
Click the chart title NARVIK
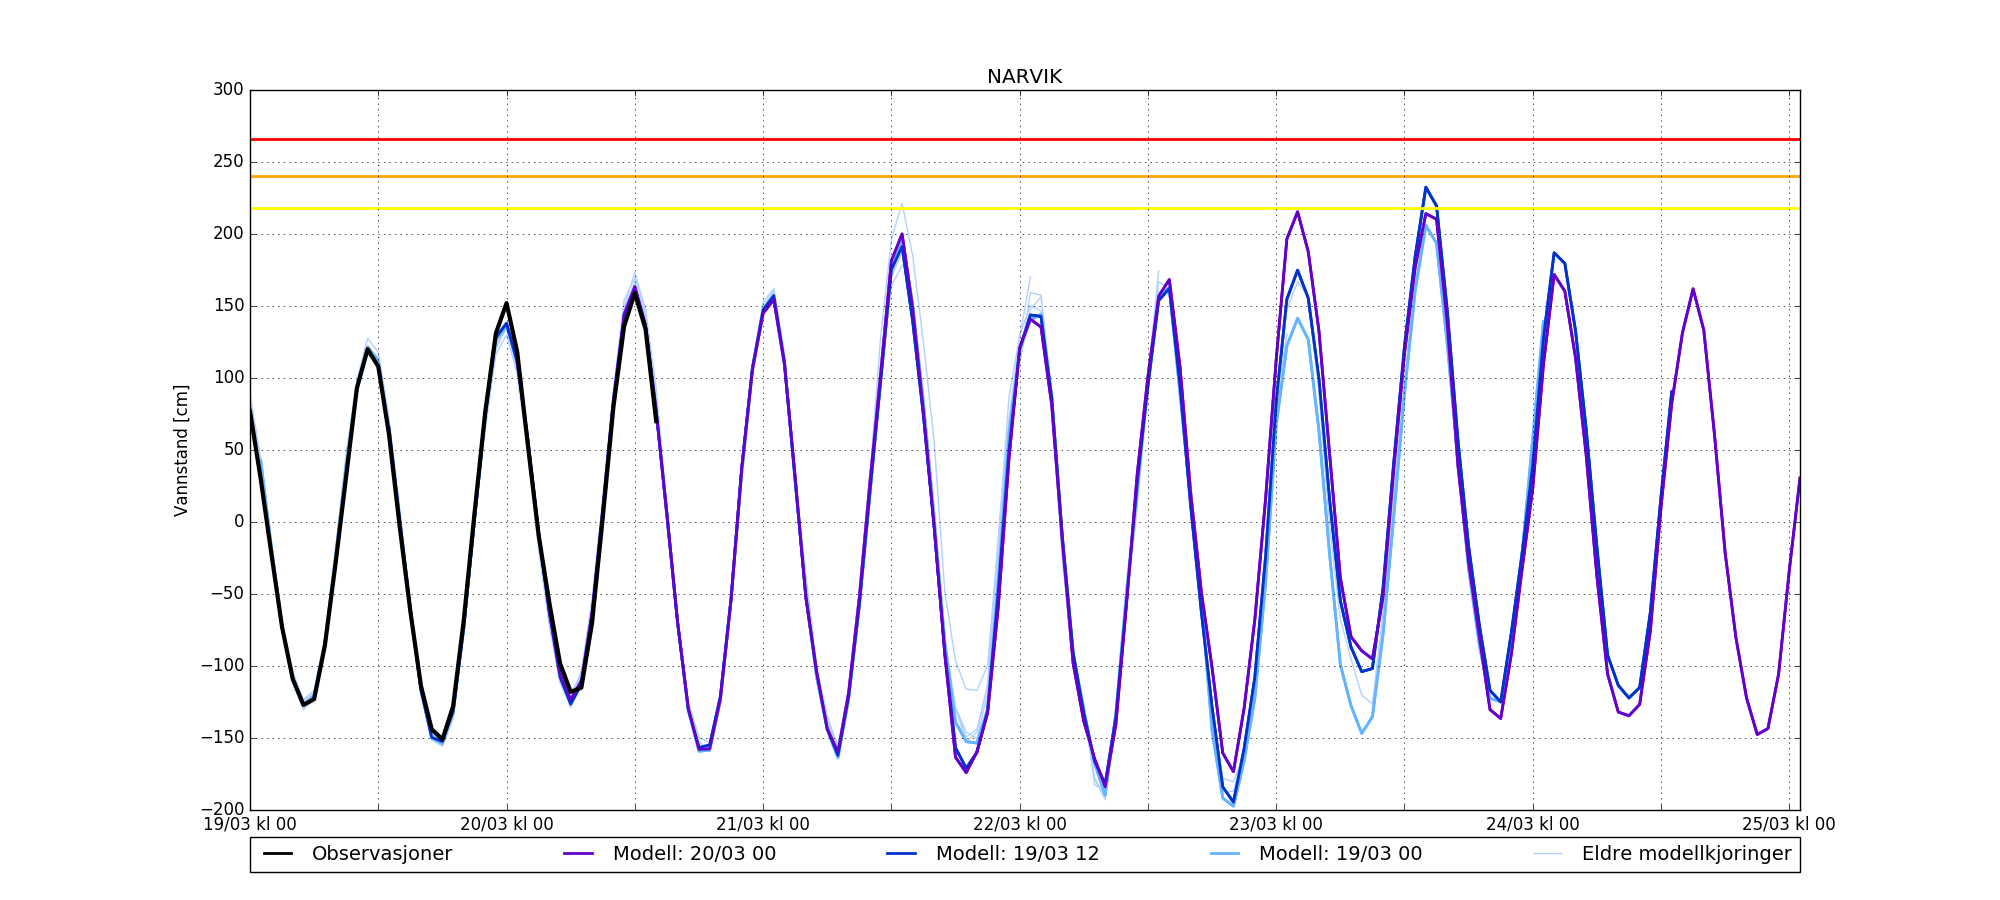point(1024,77)
